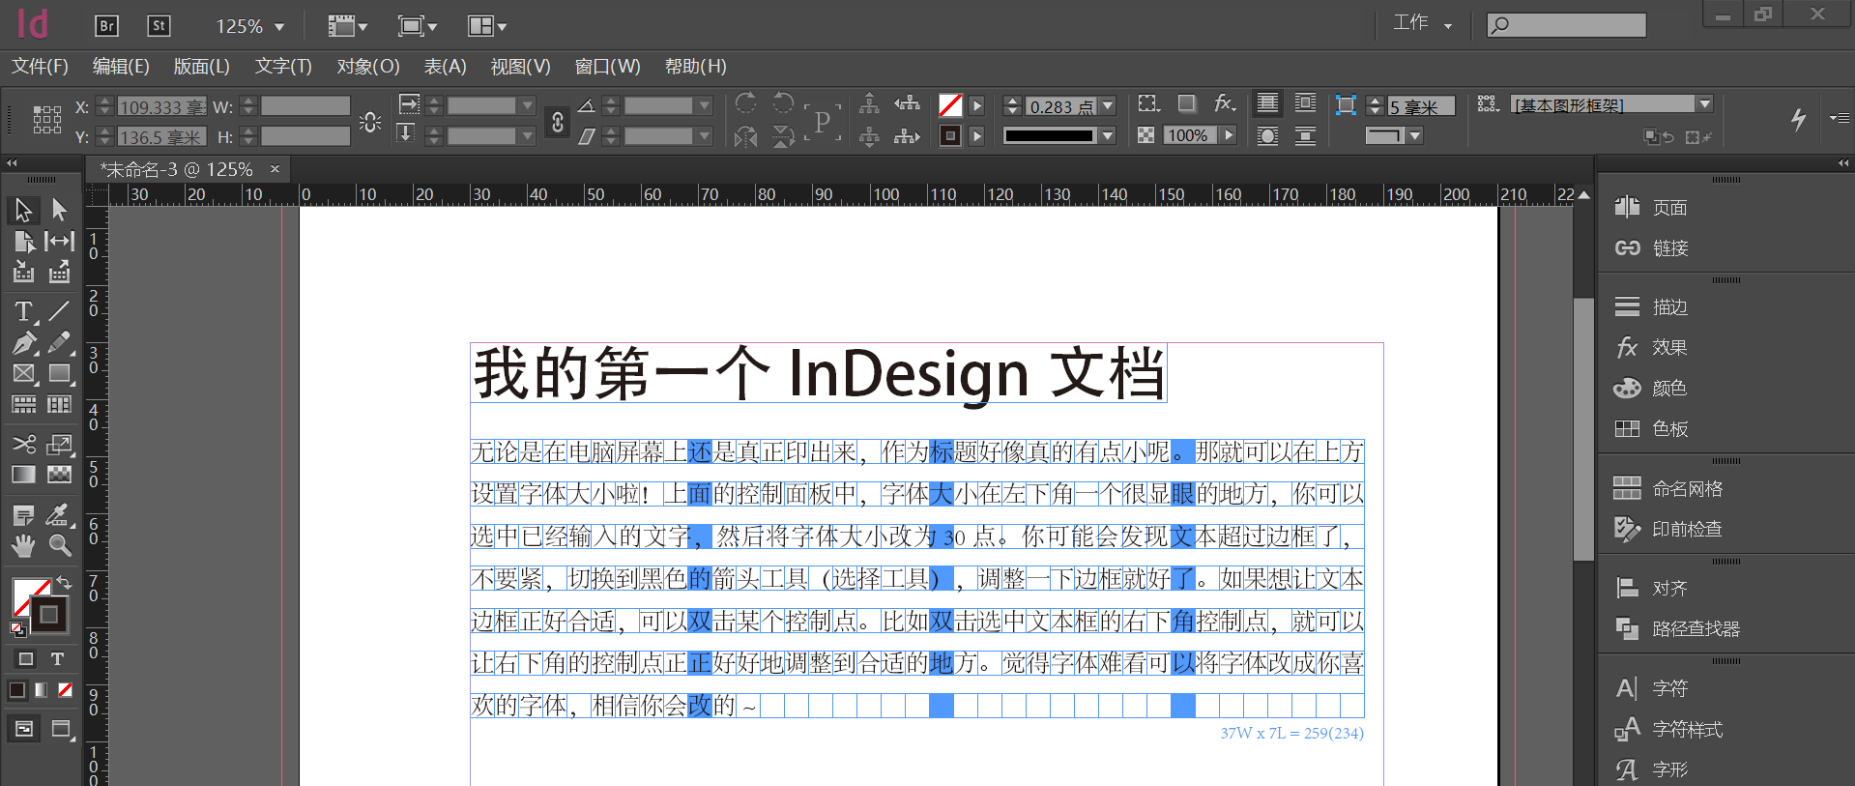Screen dimensions: 1855x786
Task: Apply none mode with red slash
Action: click(x=65, y=690)
